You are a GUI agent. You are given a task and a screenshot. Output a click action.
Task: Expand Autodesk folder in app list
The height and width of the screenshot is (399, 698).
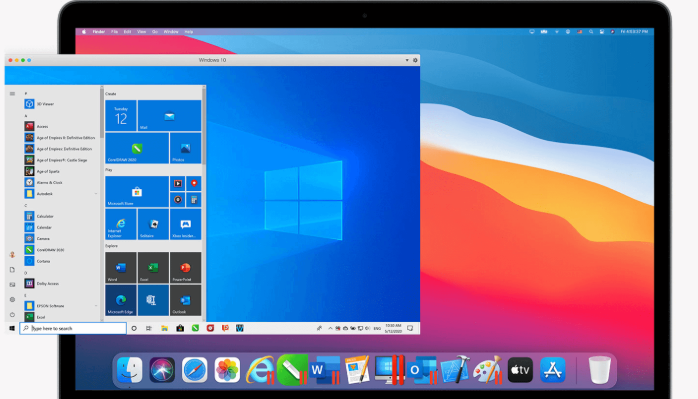point(96,194)
